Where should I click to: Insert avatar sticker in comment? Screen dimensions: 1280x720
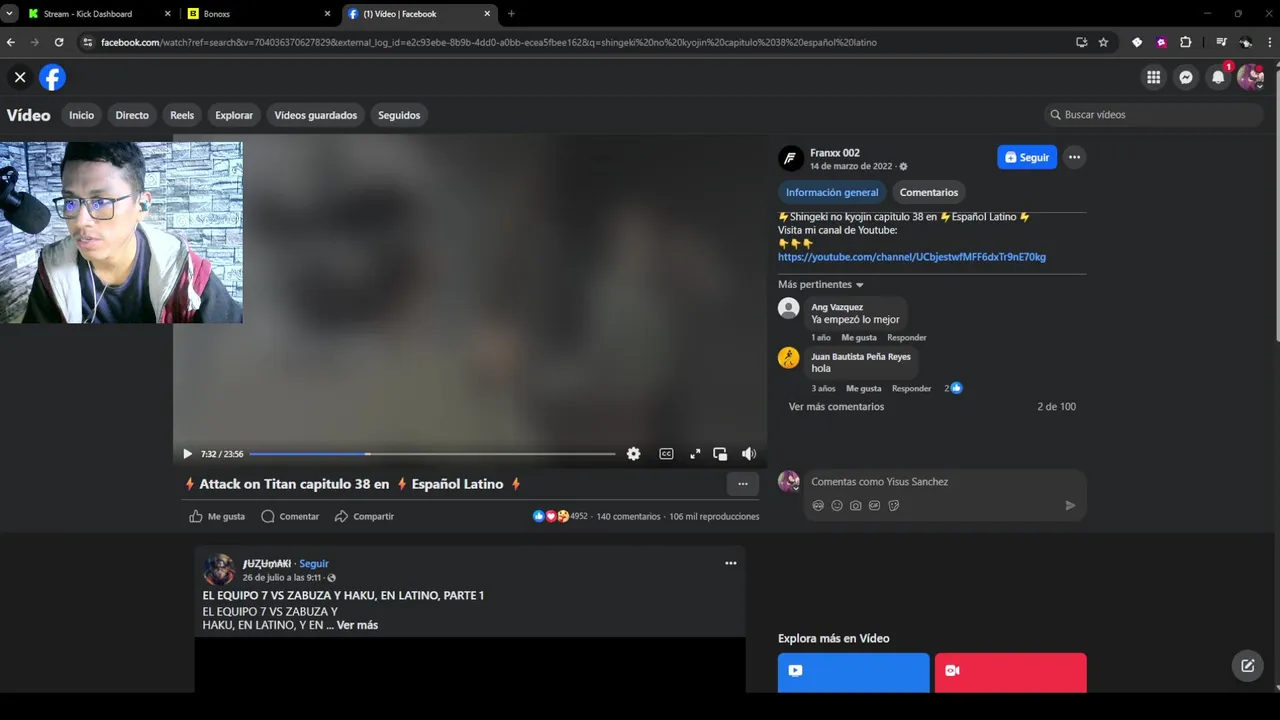(818, 506)
